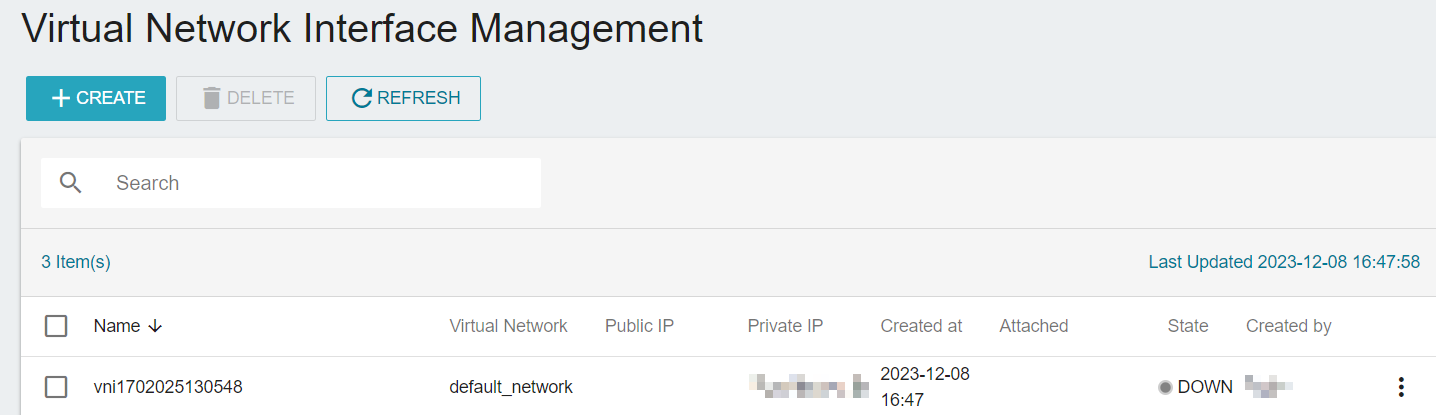Click into the Search input field
The image size is (1436, 415).
(x=291, y=183)
